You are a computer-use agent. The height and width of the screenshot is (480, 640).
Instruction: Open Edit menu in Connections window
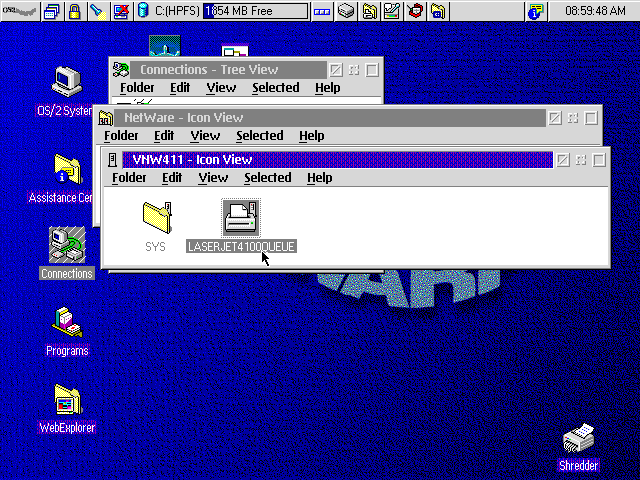point(180,88)
